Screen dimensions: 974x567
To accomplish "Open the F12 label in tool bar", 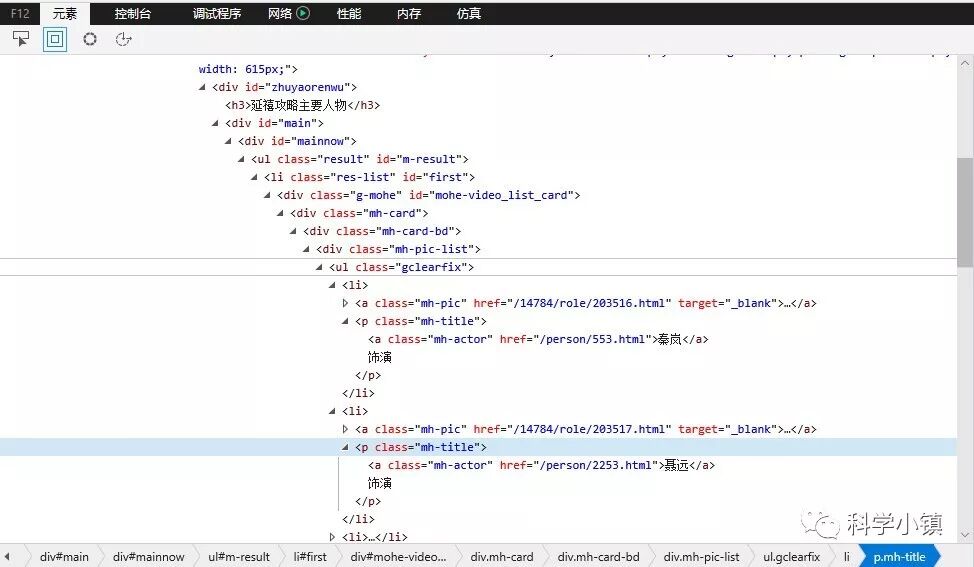I will [x=20, y=13].
